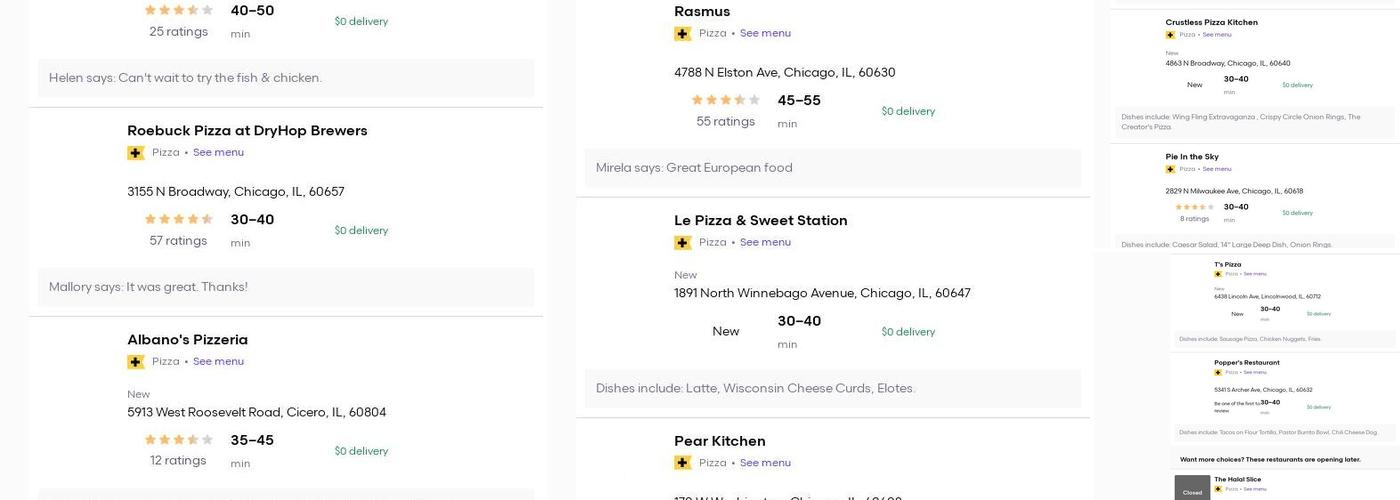Open Crustless Pizza Kitchen in the side list
Viewport: 1400px width, 500px height.
(1211, 23)
